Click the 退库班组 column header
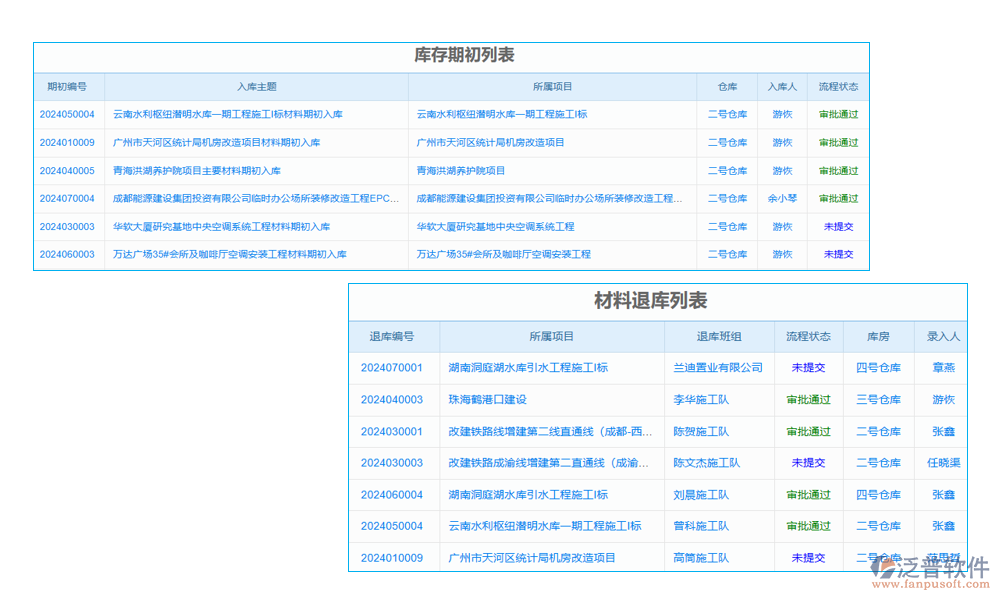Image resolution: width=1000 pixels, height=600 pixels. [x=718, y=336]
